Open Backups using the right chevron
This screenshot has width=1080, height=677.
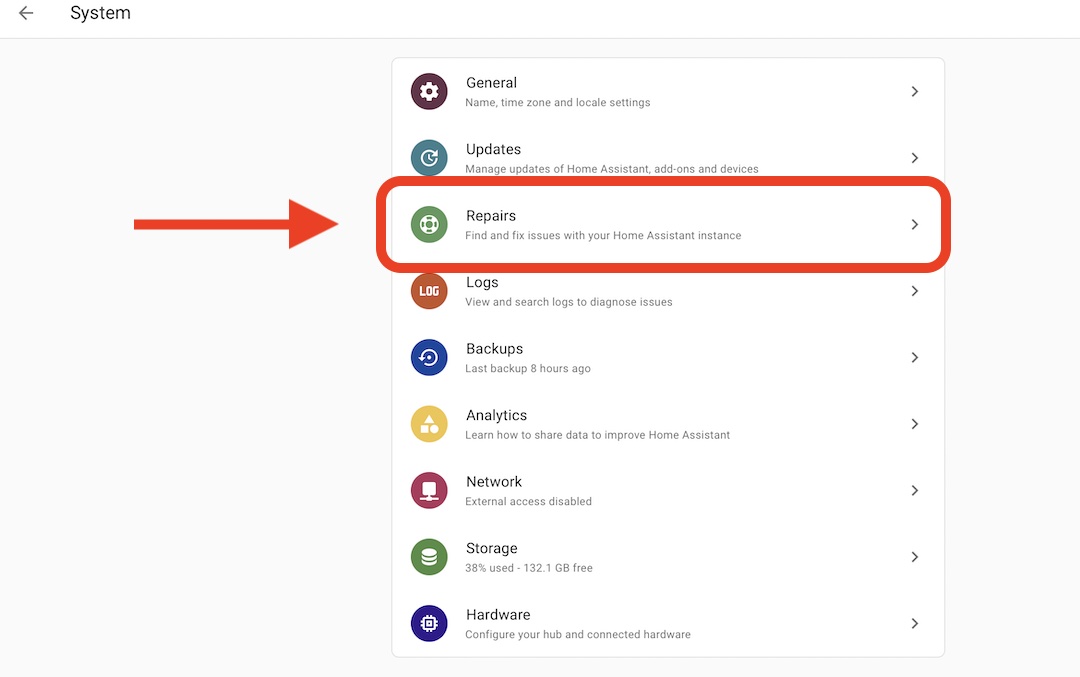pyautogui.click(x=915, y=357)
